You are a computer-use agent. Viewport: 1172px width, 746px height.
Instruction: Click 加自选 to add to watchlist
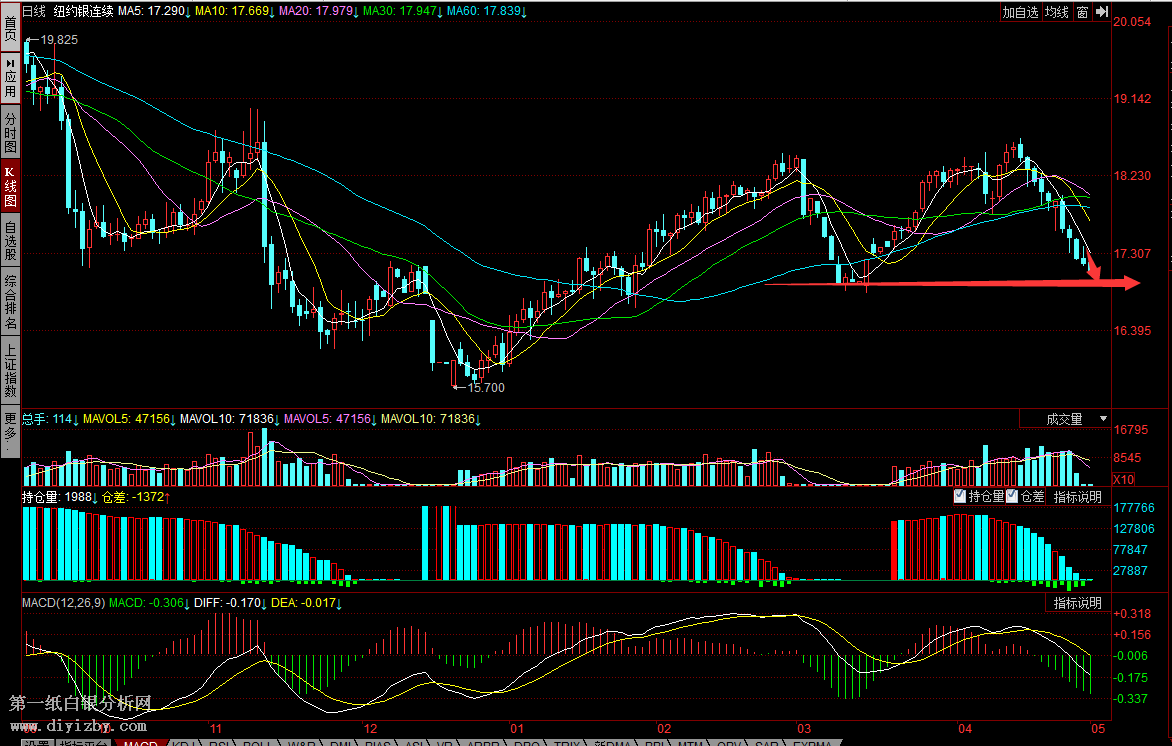pyautogui.click(x=1021, y=12)
